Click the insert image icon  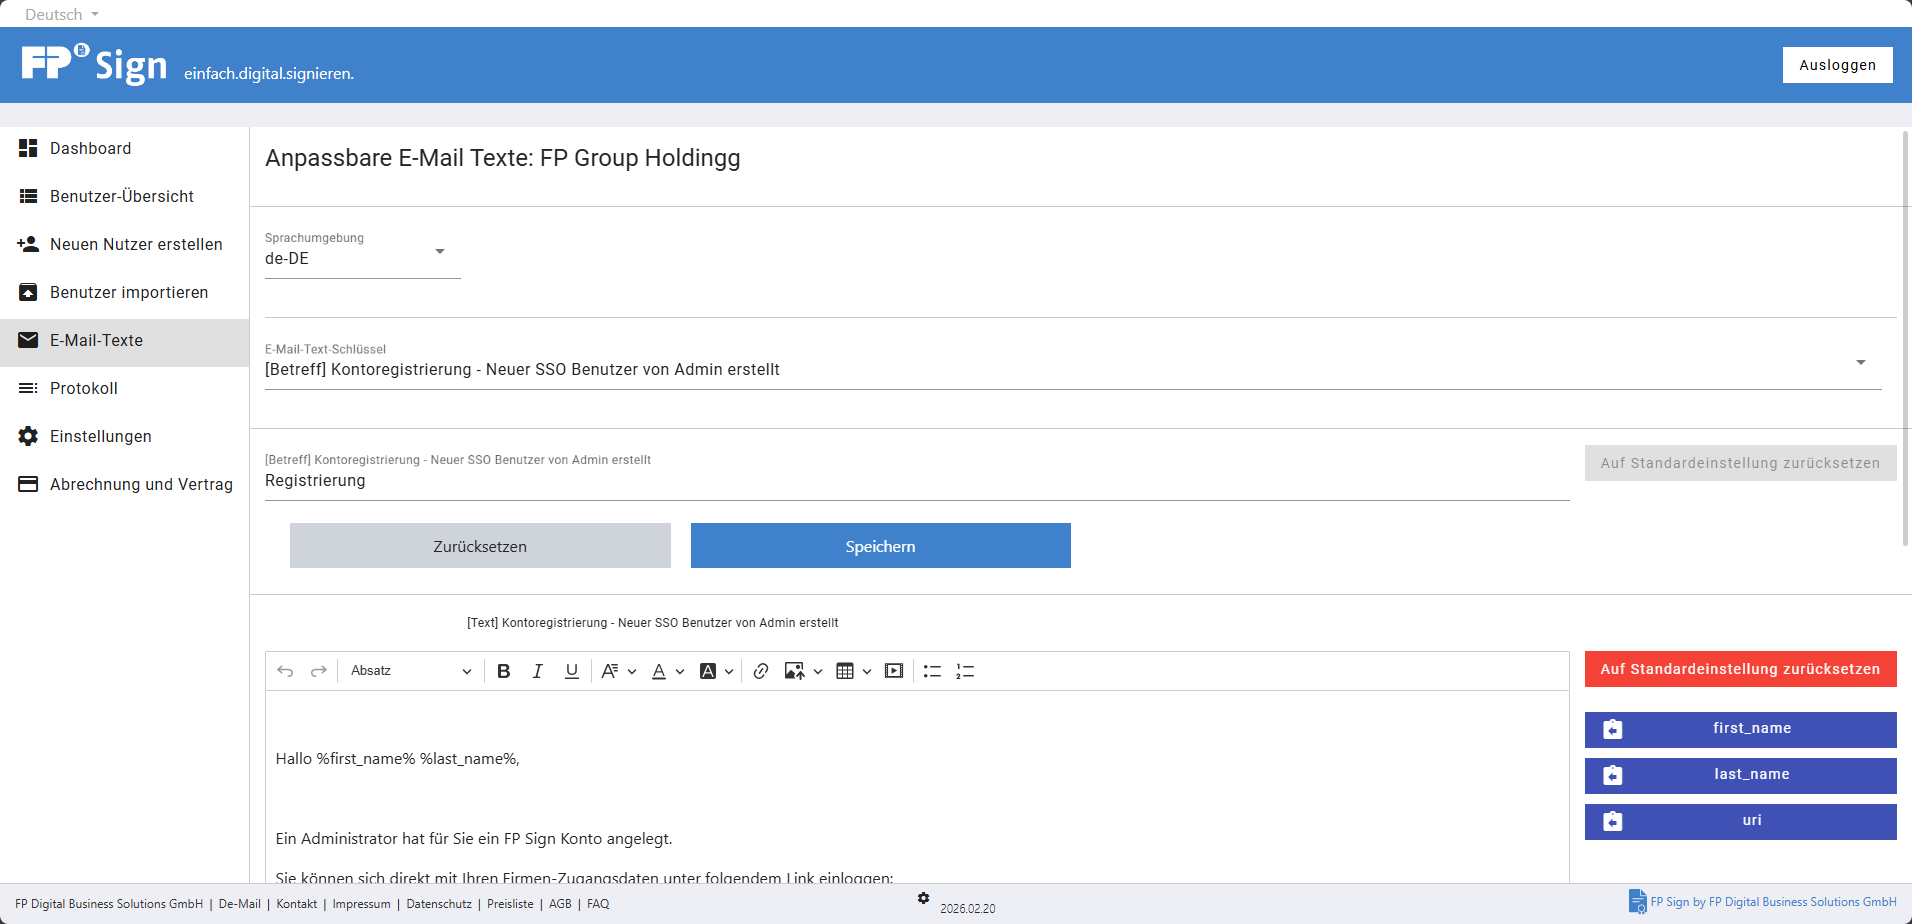(x=795, y=671)
